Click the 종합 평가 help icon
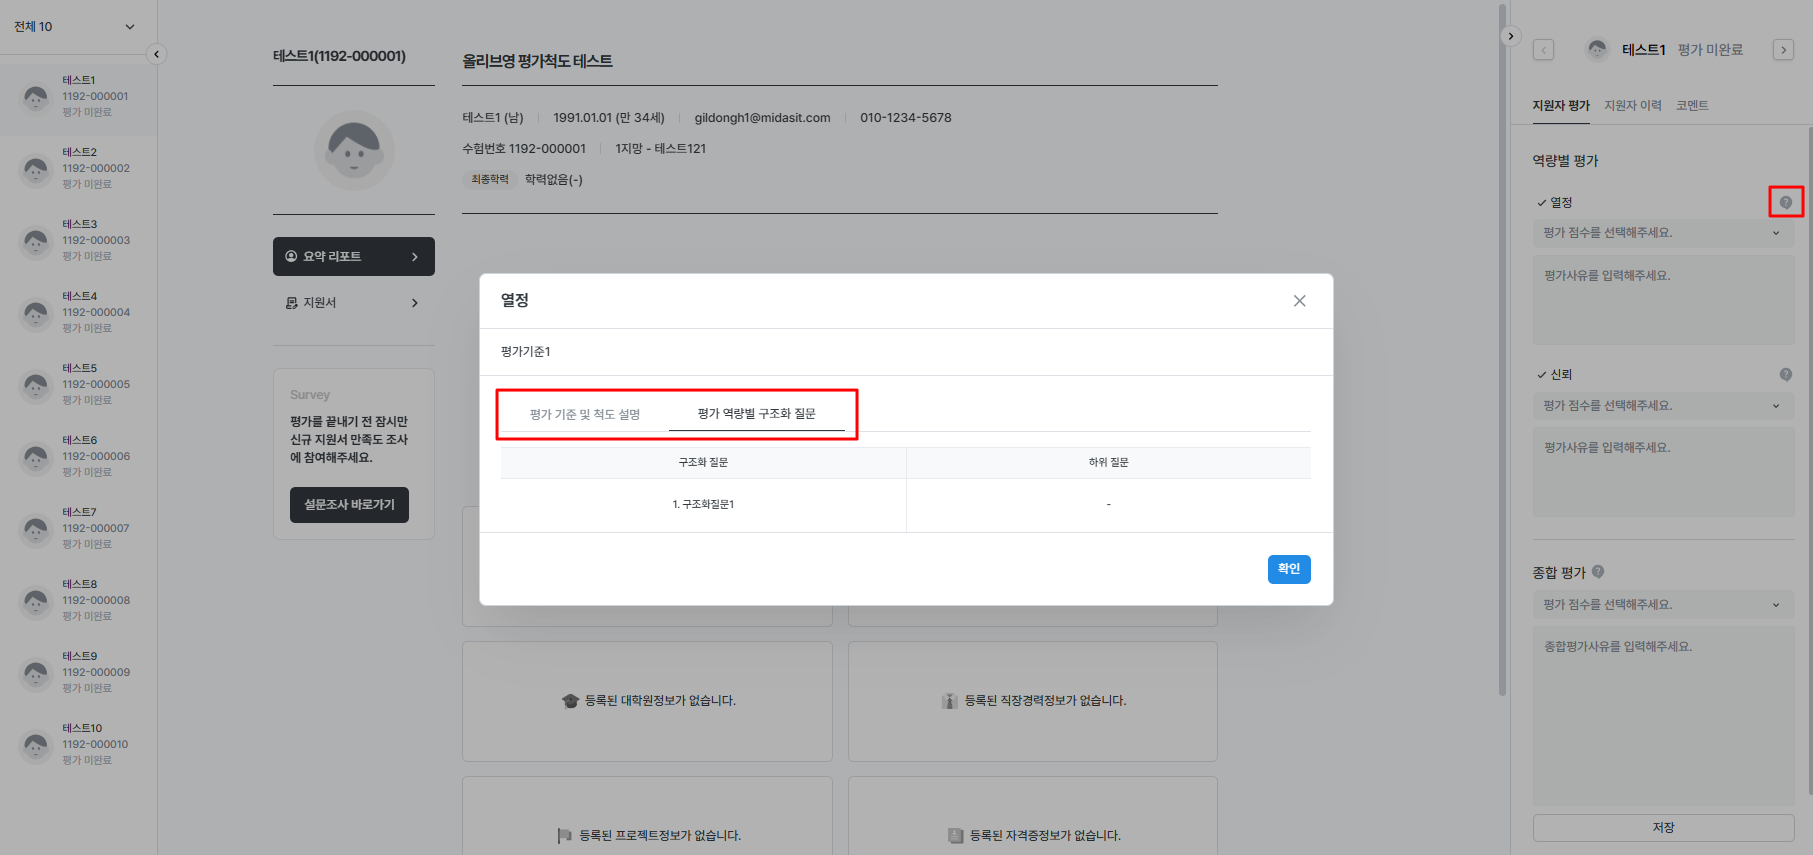The width and height of the screenshot is (1813, 855). coord(1598,572)
